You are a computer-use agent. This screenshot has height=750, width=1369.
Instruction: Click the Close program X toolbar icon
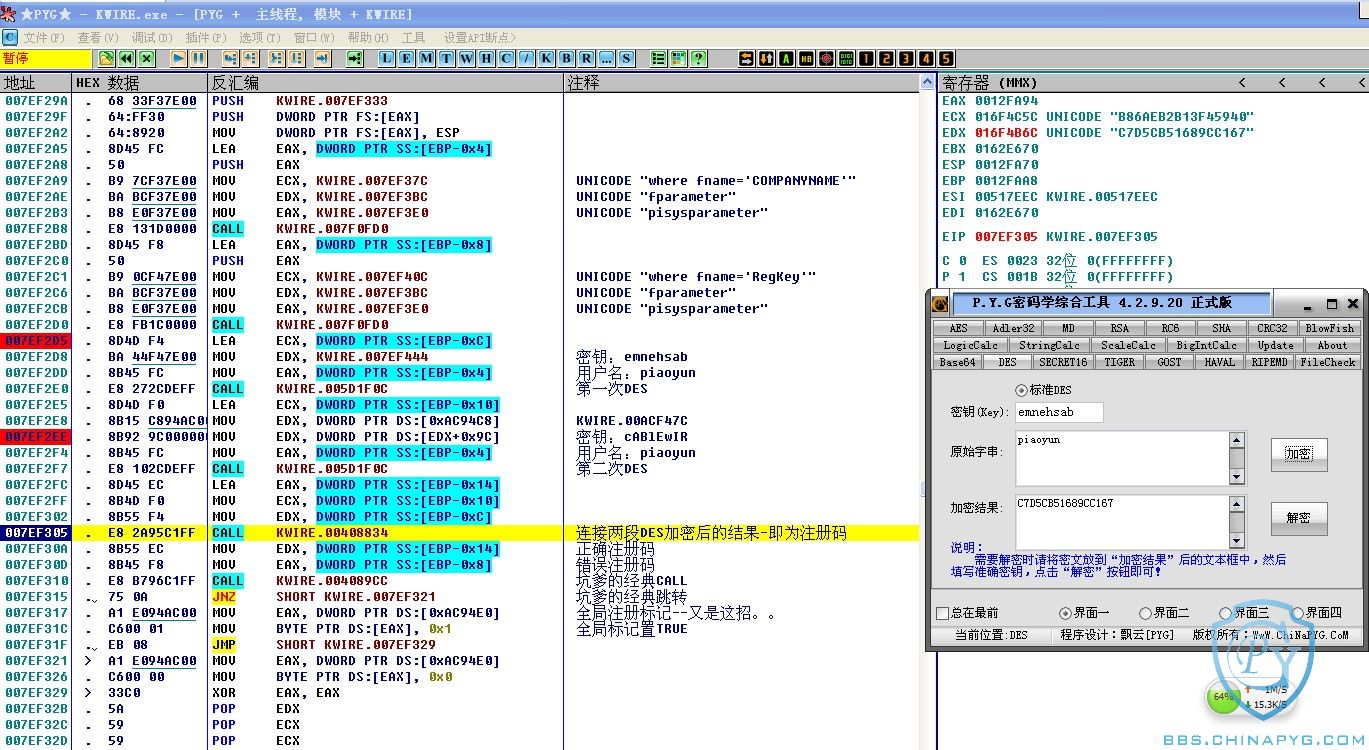tap(147, 58)
